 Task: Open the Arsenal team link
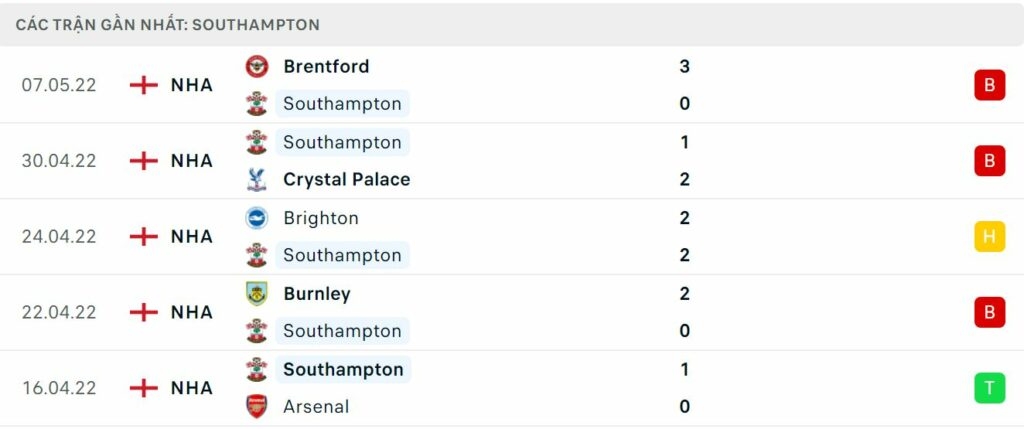pos(316,407)
